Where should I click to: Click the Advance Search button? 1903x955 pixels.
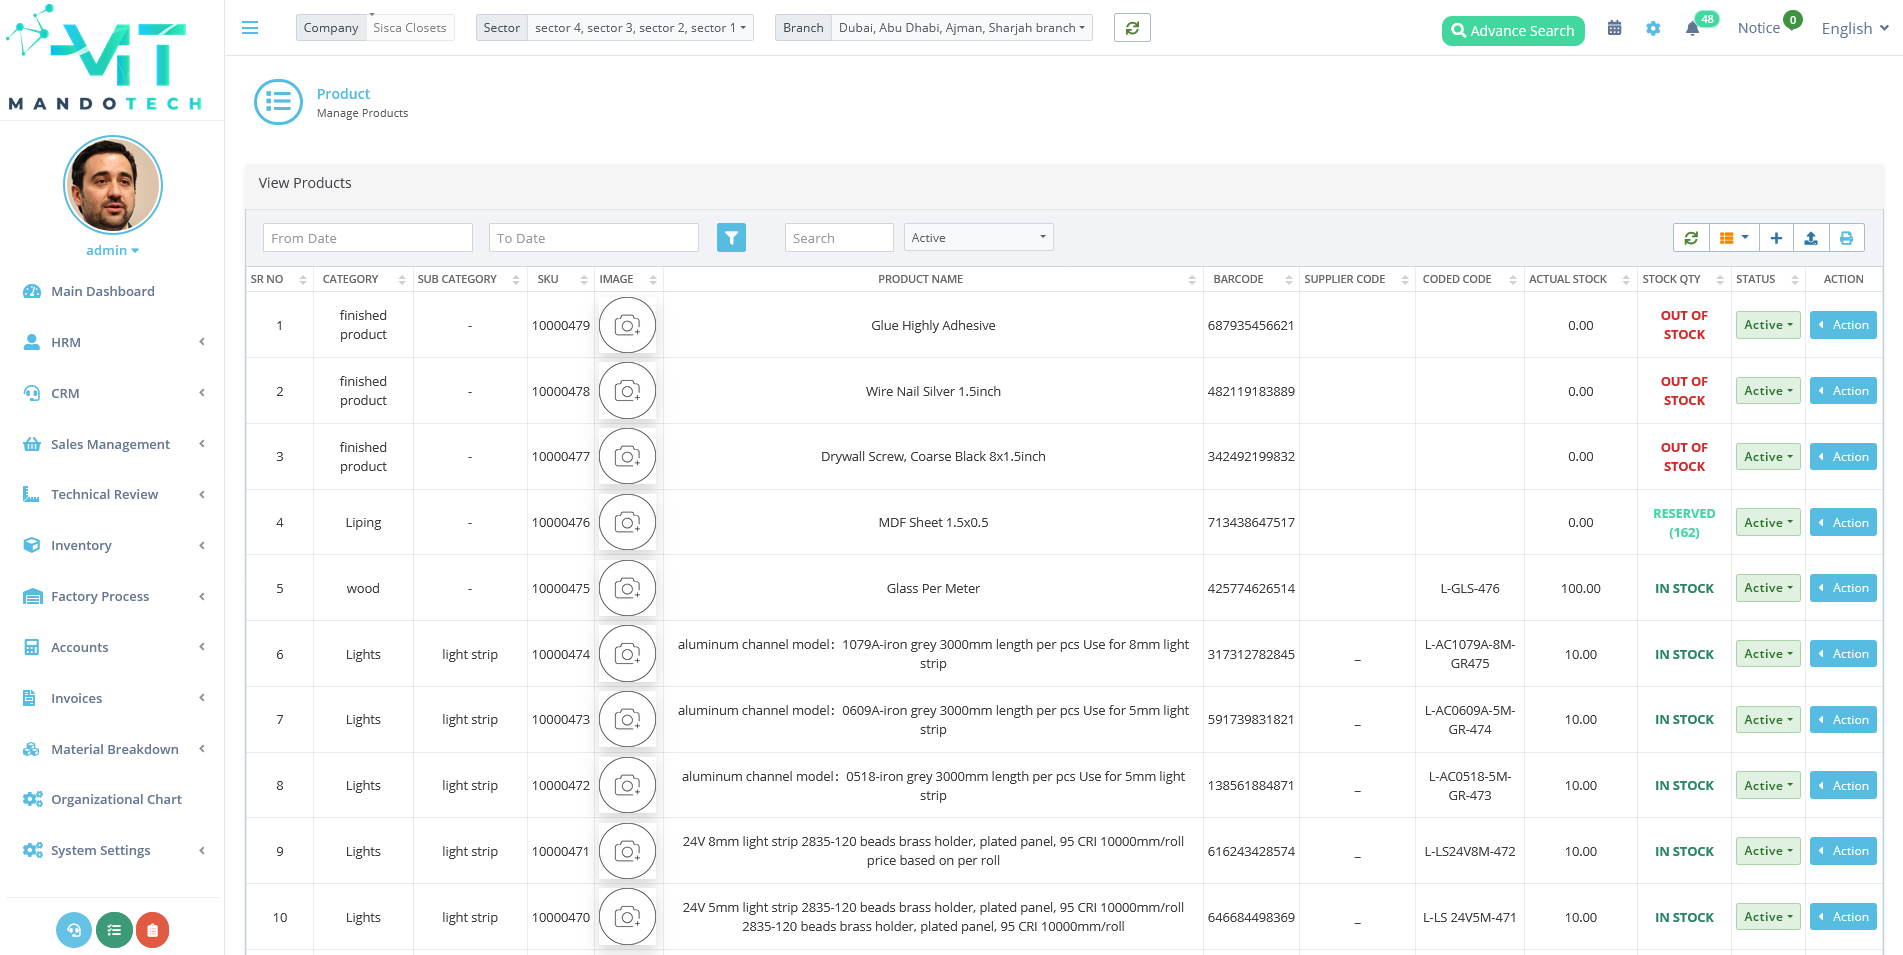click(1512, 30)
